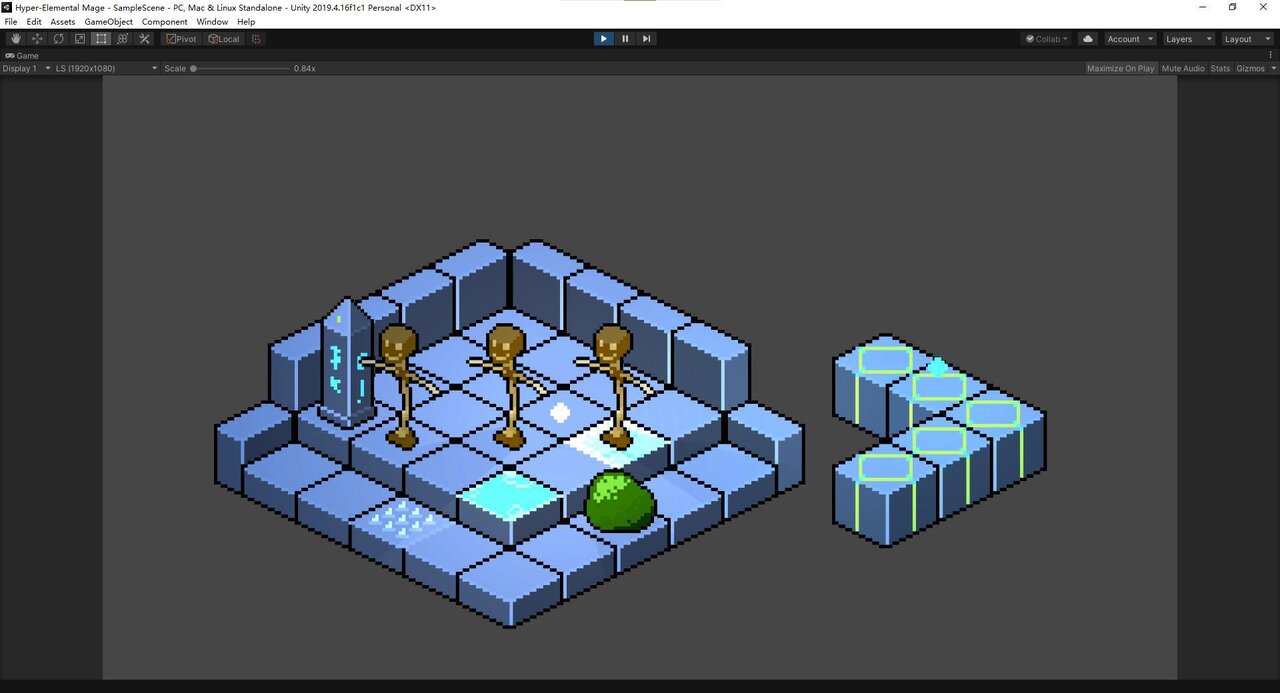Select the Rotate tool
1280x693 pixels.
tap(59, 39)
